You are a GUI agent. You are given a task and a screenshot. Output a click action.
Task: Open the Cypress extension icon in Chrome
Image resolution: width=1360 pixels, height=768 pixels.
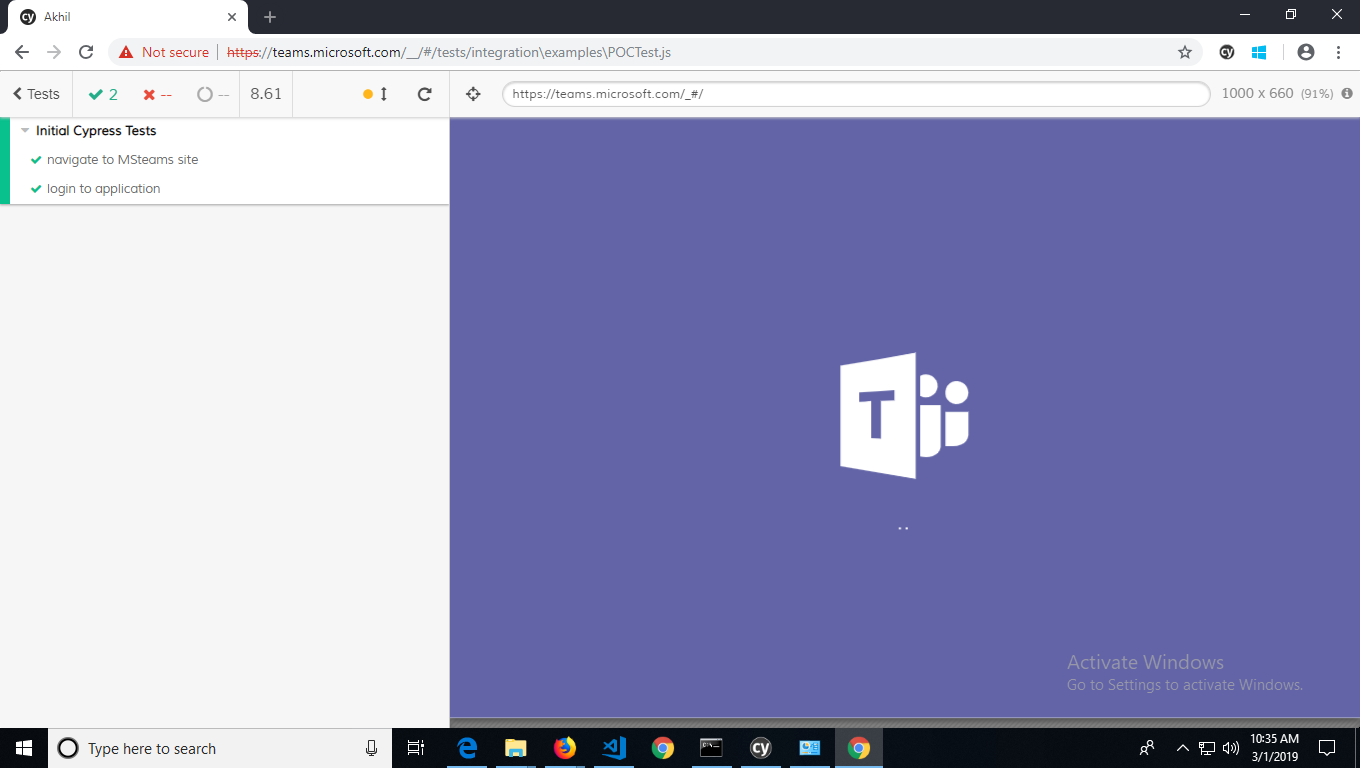click(x=1227, y=52)
